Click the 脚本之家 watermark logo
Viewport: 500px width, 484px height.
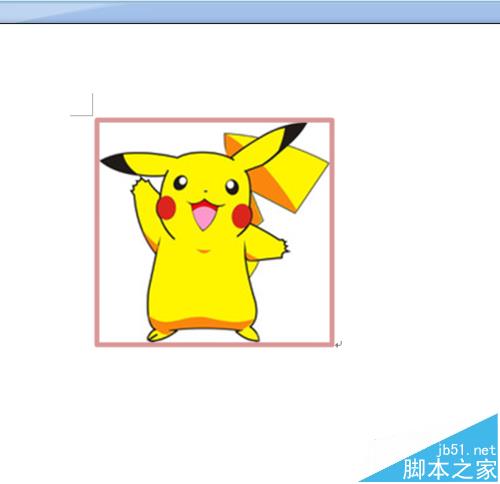tap(450, 469)
